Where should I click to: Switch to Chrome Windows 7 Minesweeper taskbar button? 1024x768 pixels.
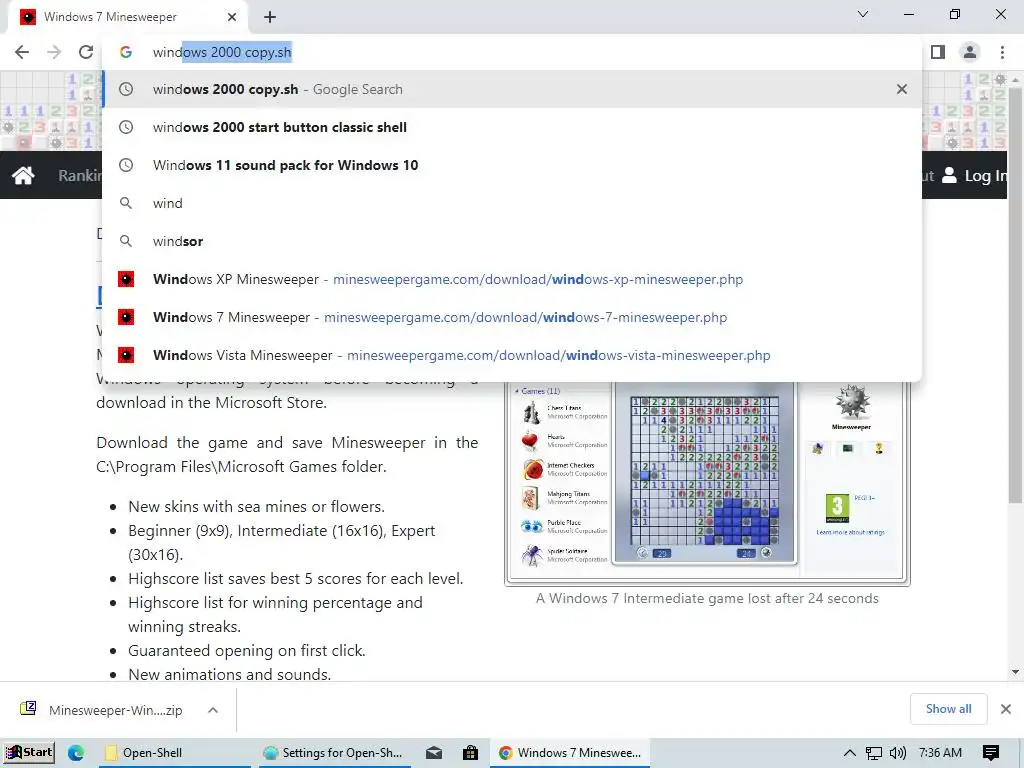tap(570, 753)
